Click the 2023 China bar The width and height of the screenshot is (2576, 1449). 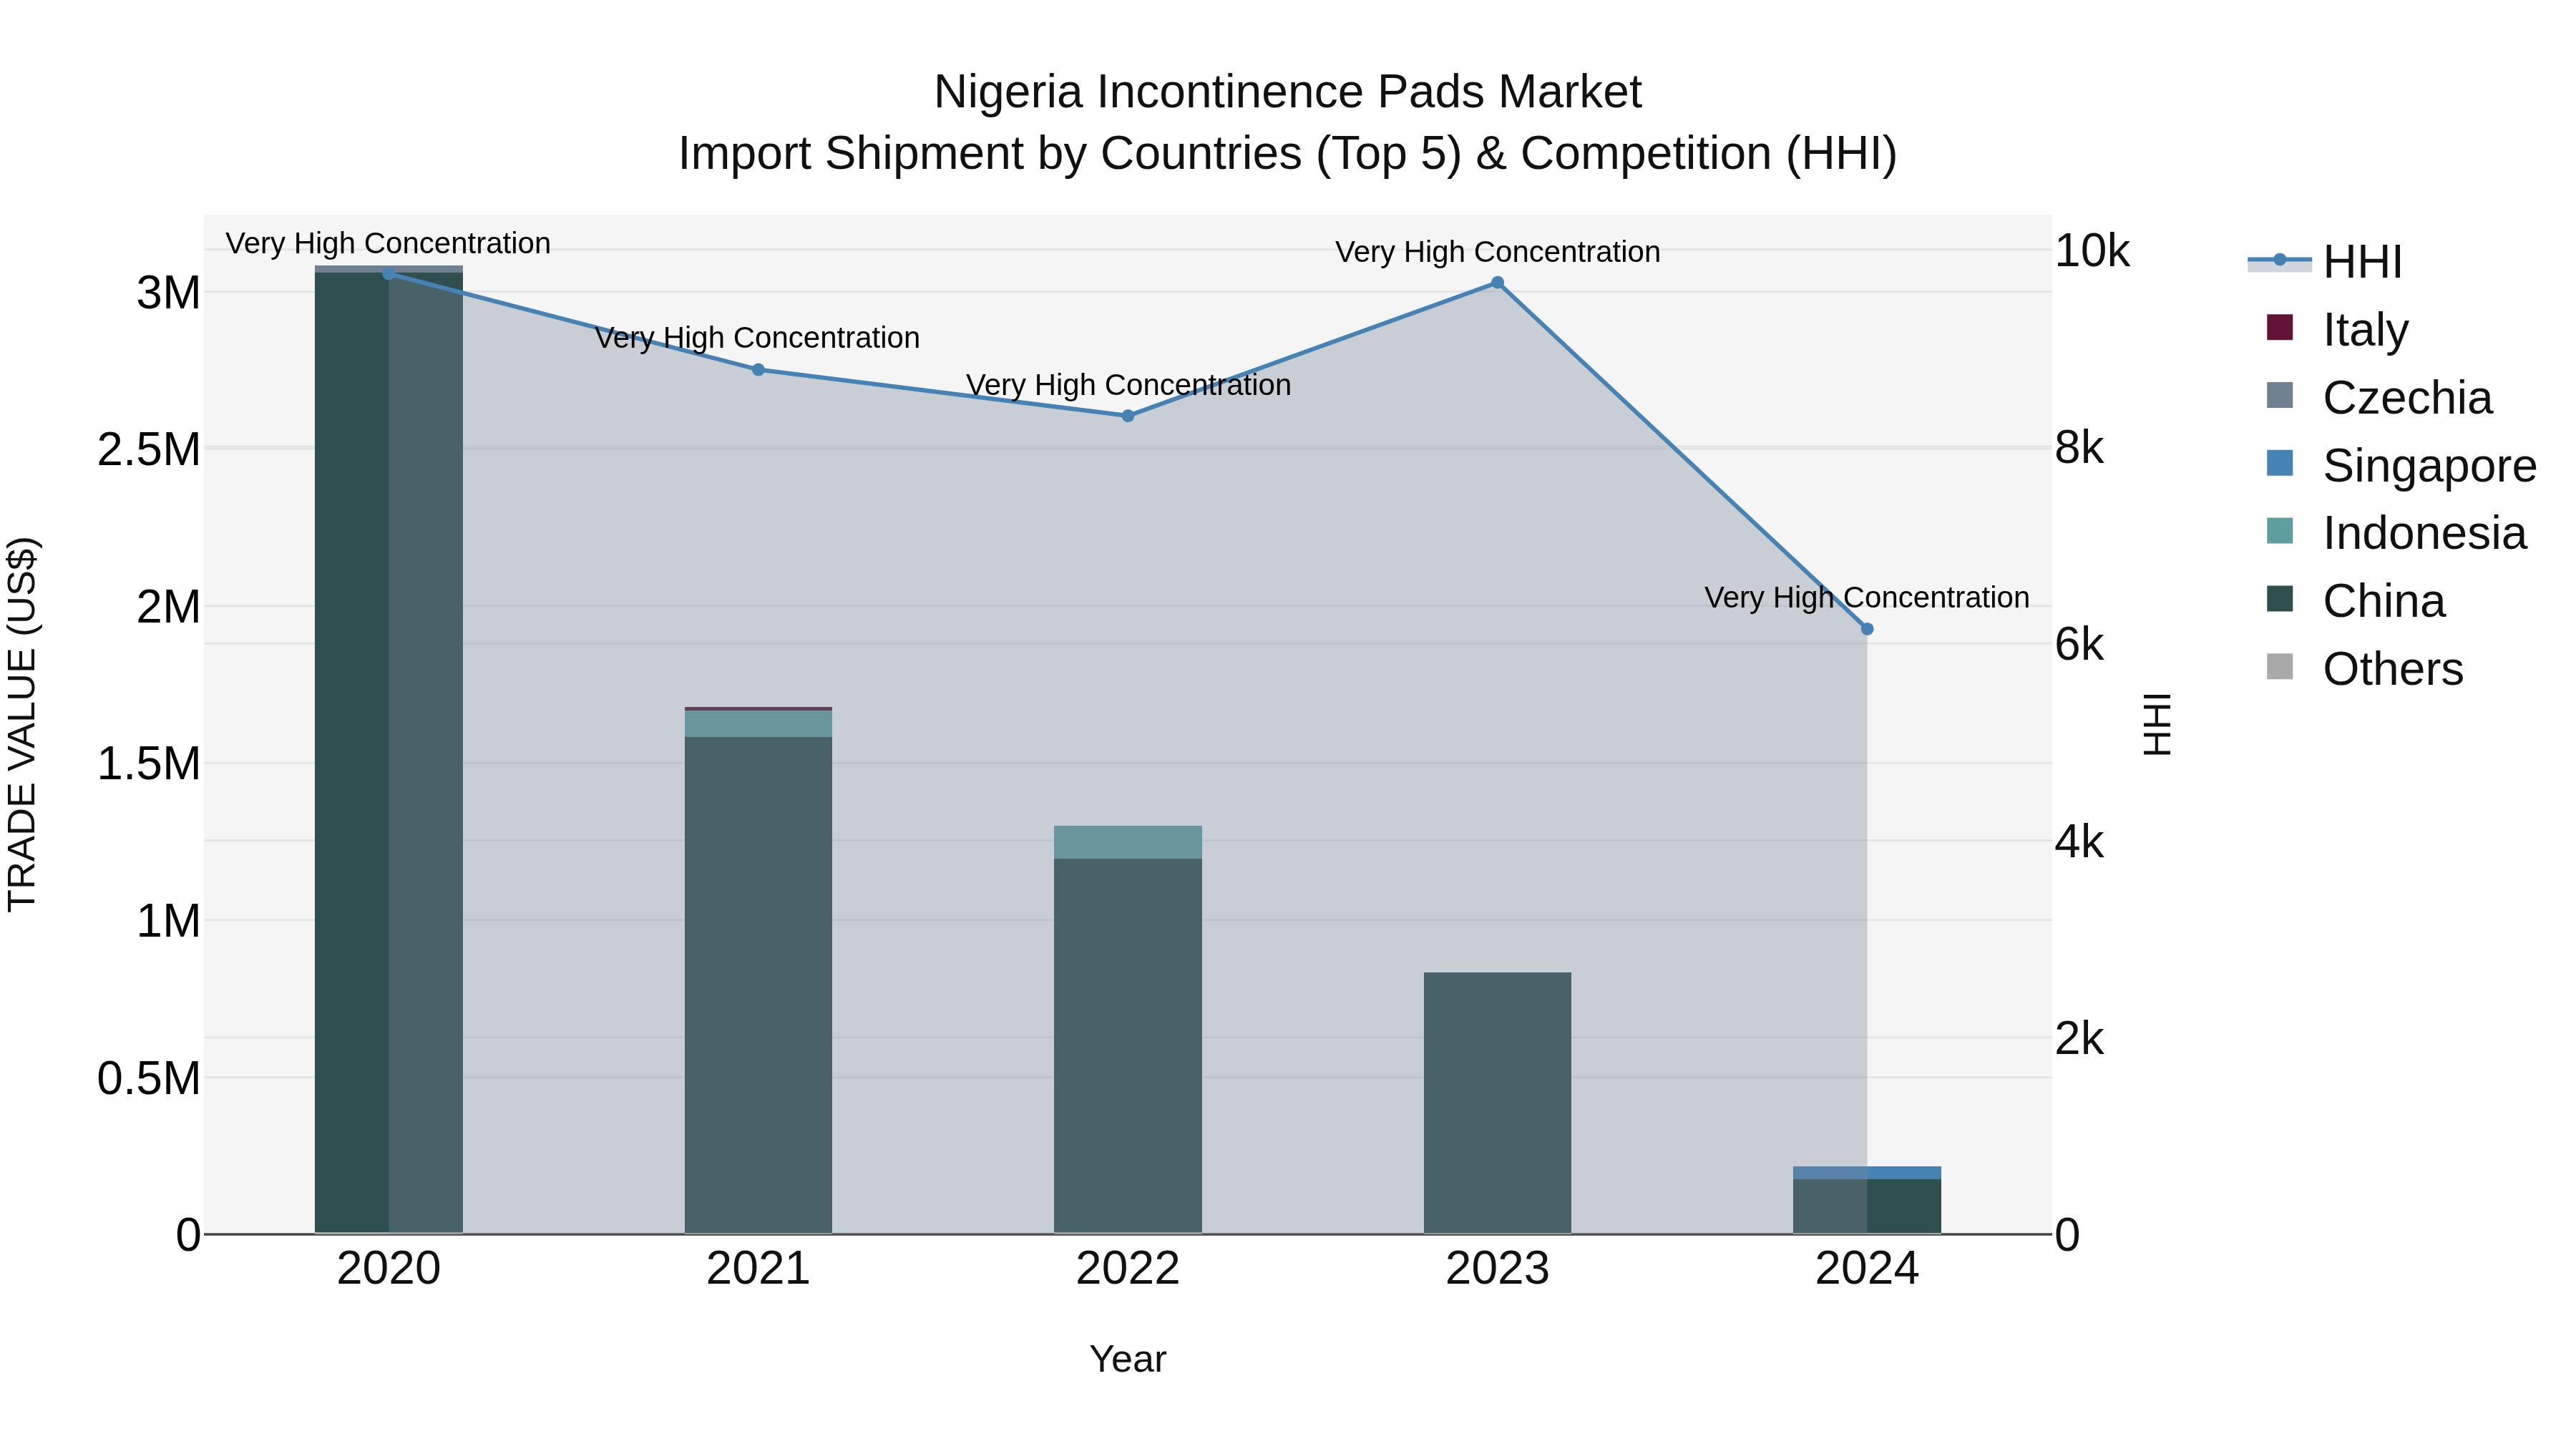click(1497, 1103)
